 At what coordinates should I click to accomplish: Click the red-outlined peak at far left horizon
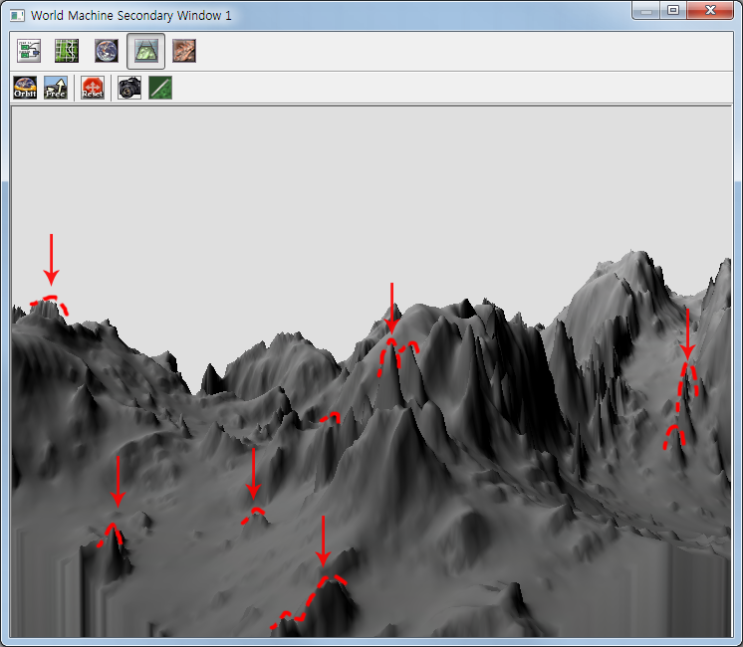point(49,306)
